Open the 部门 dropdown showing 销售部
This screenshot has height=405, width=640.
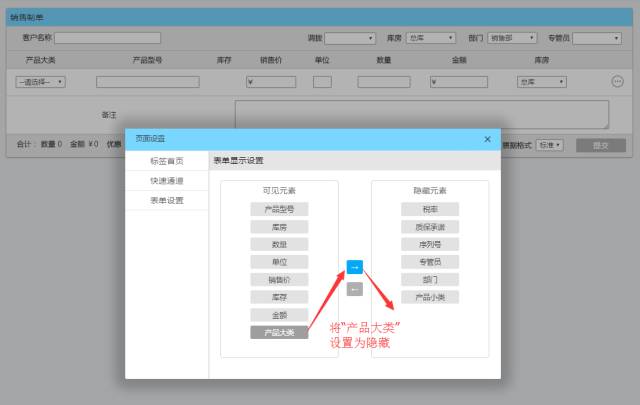click(x=512, y=38)
